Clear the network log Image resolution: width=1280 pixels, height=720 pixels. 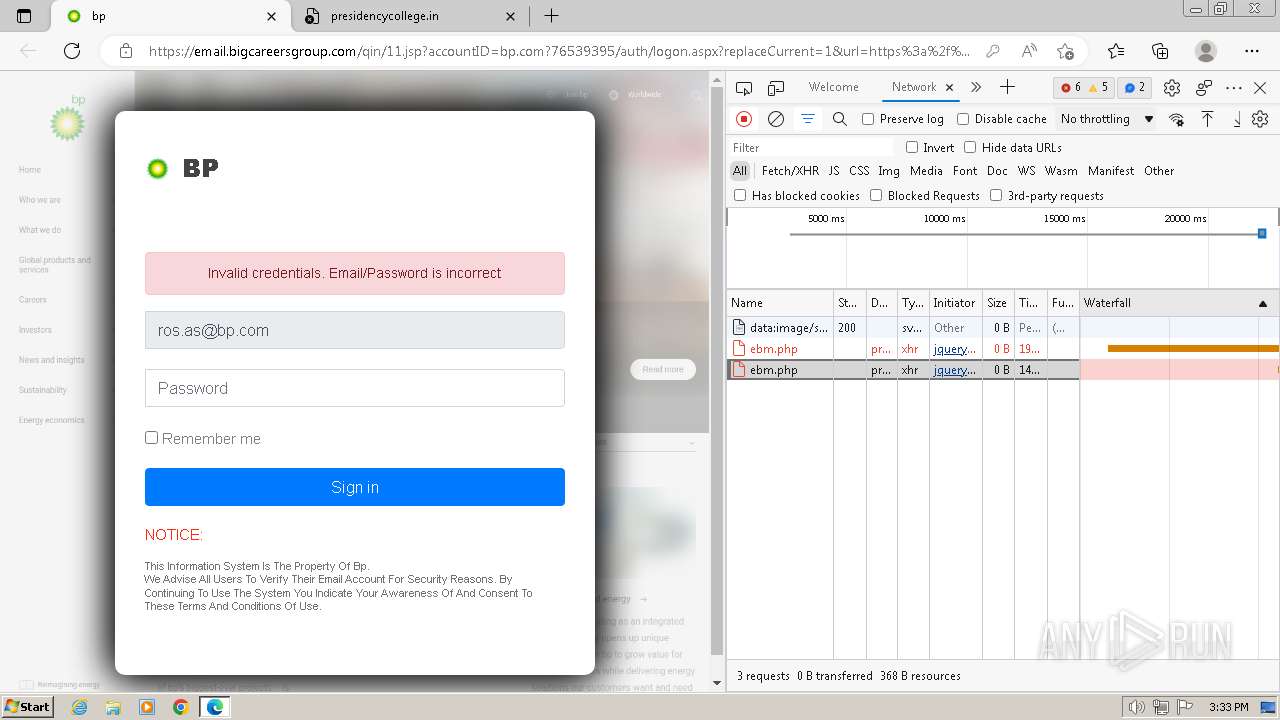(775, 119)
